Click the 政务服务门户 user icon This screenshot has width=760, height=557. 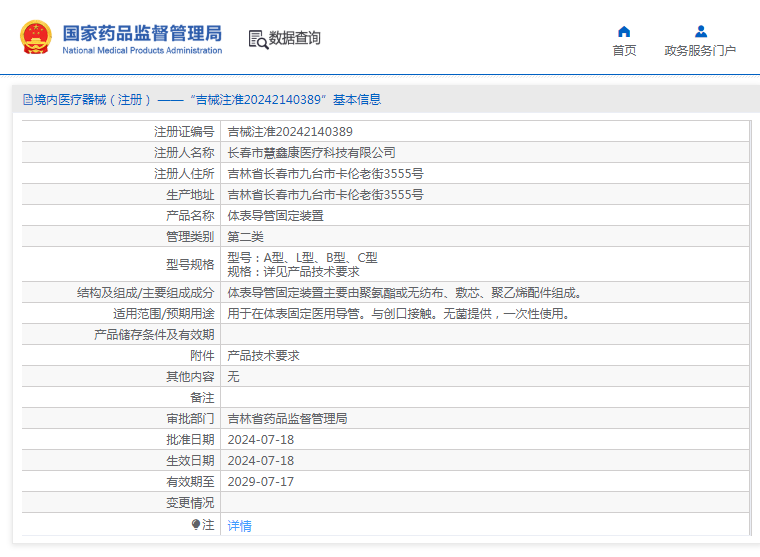click(x=700, y=32)
